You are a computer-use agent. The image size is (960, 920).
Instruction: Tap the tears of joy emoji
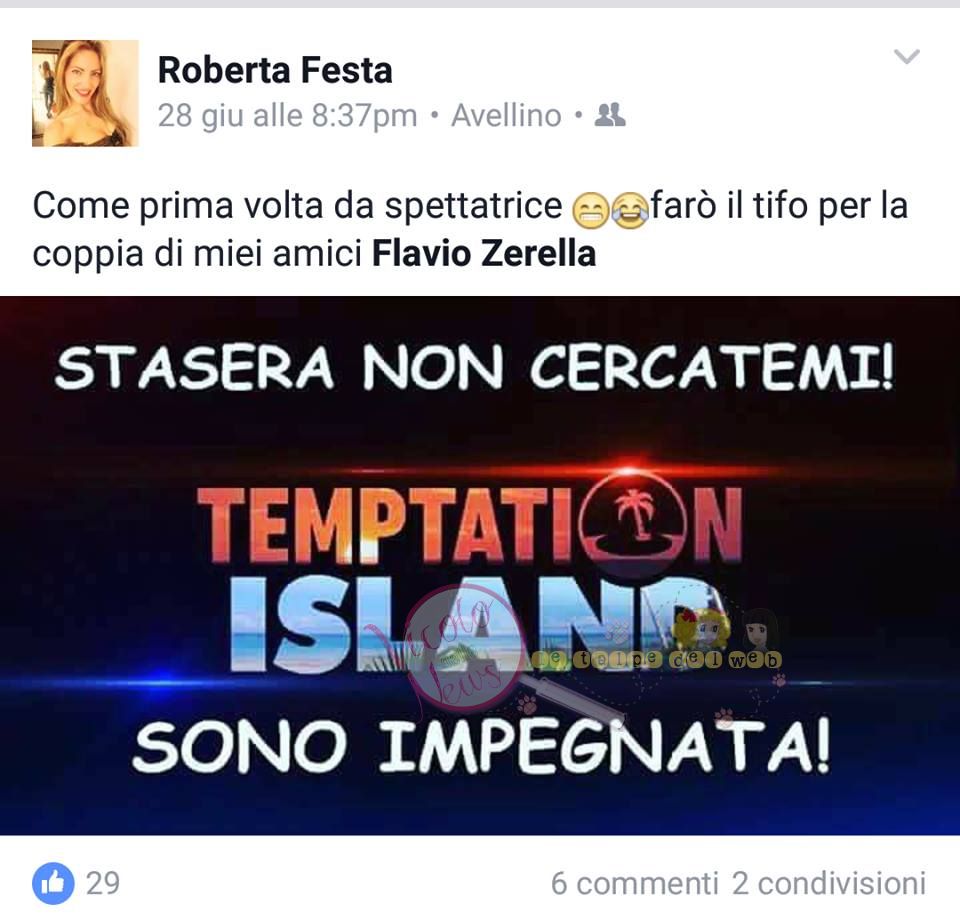point(630,210)
